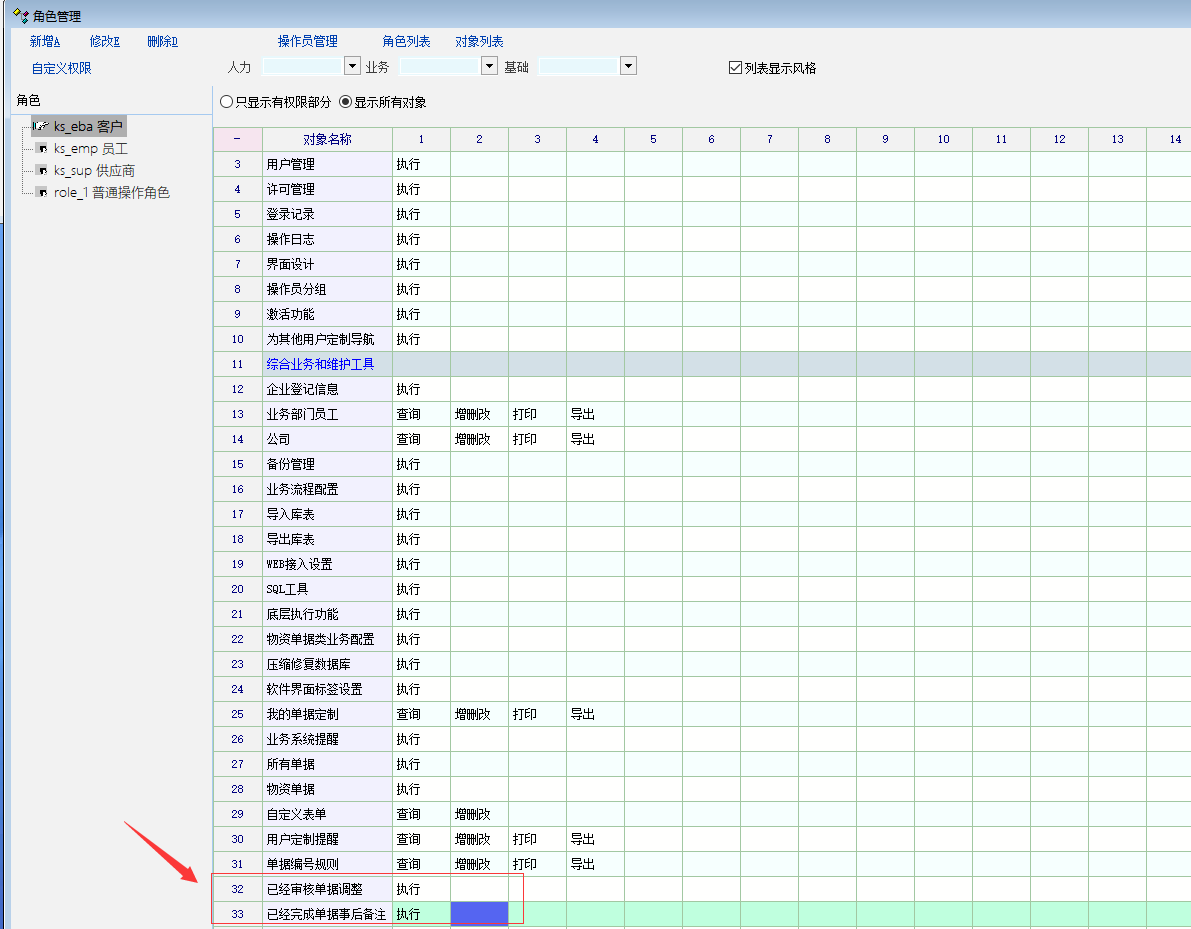The width and height of the screenshot is (1191, 929).
Task: Click the role_1 普通操作角色 icon
Action: [42, 193]
